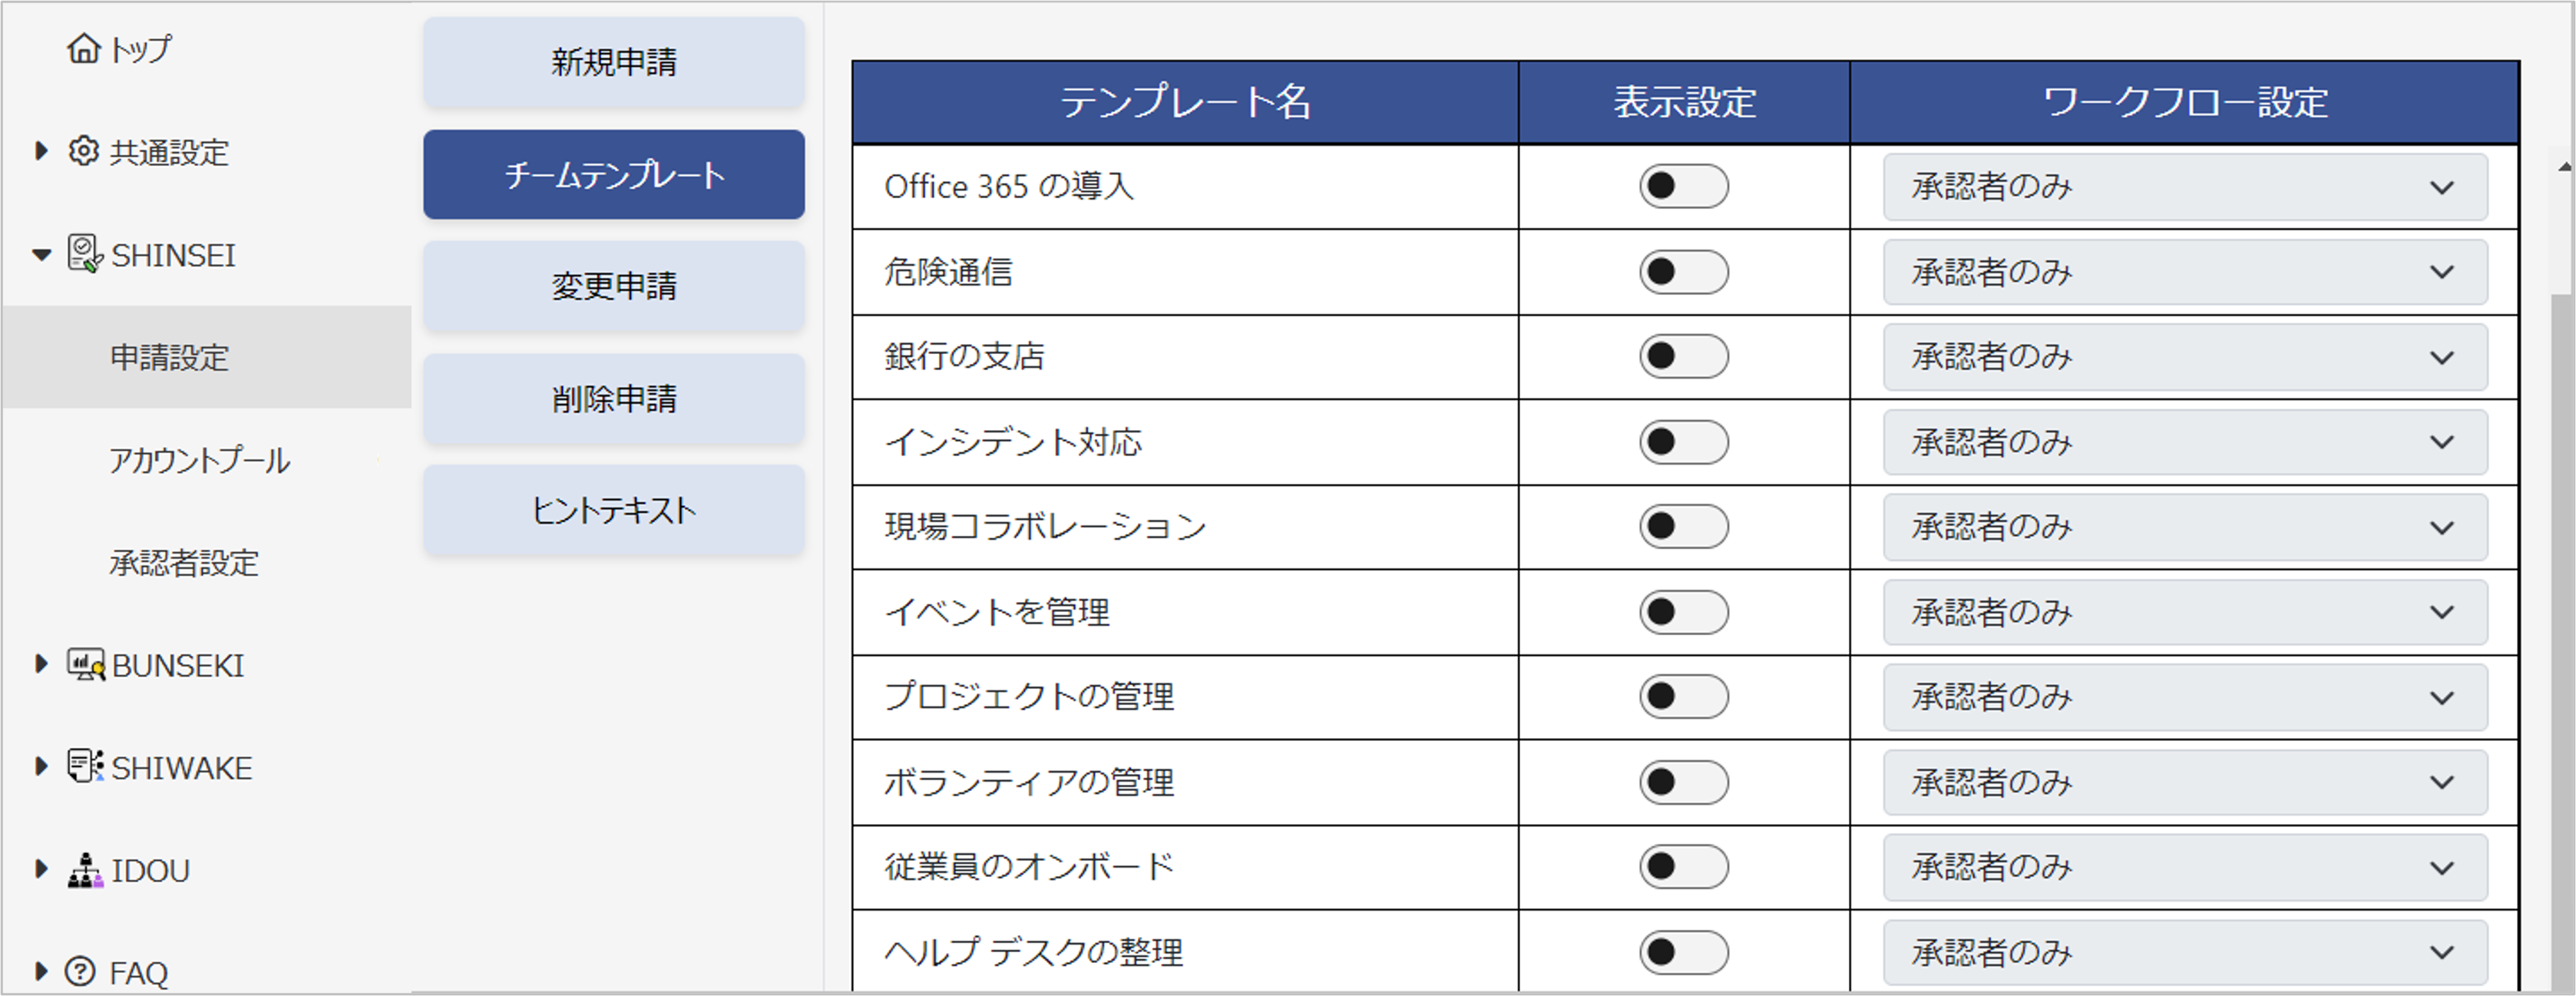Open workflow dropdown for インシデント対応

pyautogui.click(x=2184, y=442)
